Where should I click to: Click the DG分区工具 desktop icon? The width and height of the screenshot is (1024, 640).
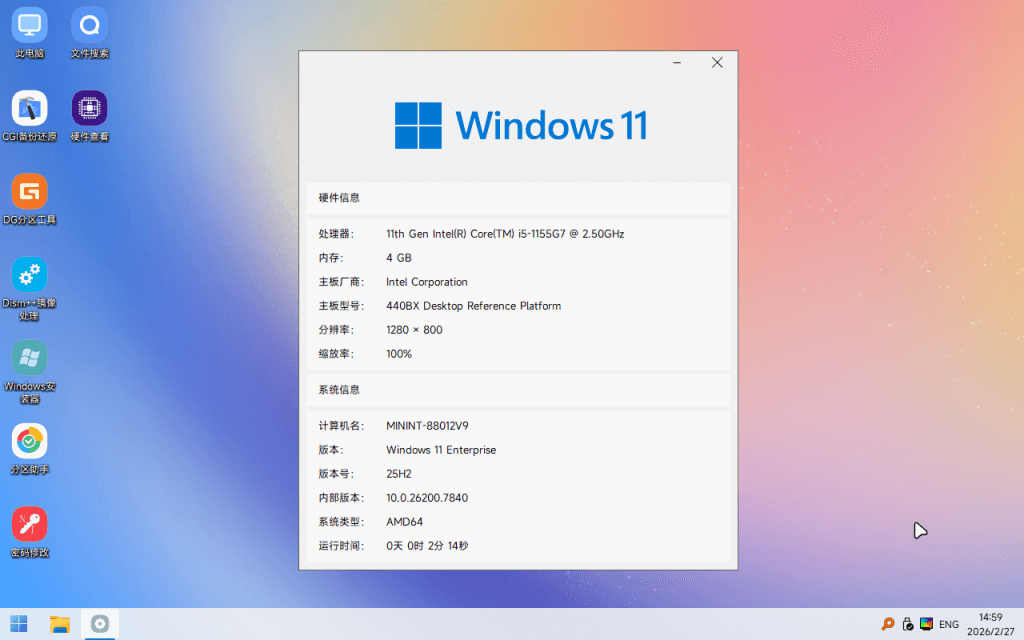point(29,199)
